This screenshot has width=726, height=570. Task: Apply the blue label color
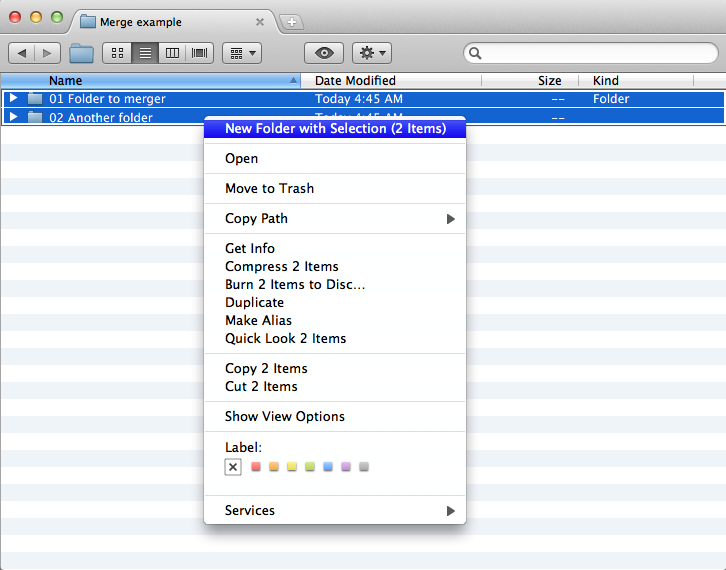[x=328, y=466]
